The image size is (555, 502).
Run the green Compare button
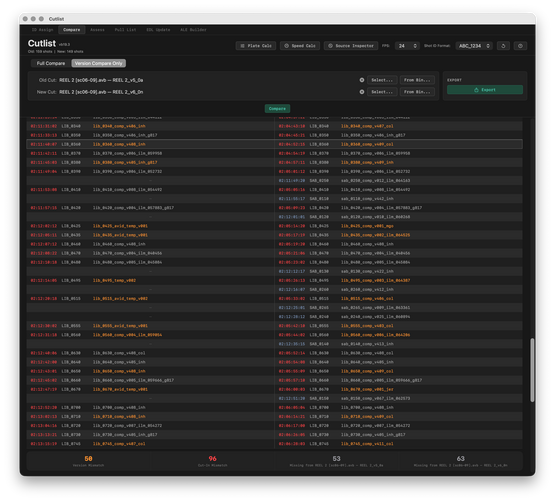point(277,108)
